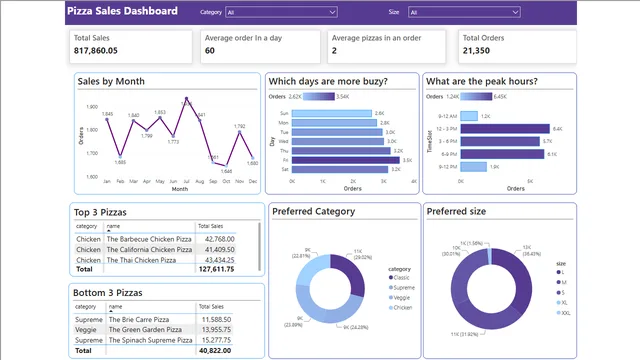Select size XXL in size legend

pyautogui.click(x=563, y=313)
